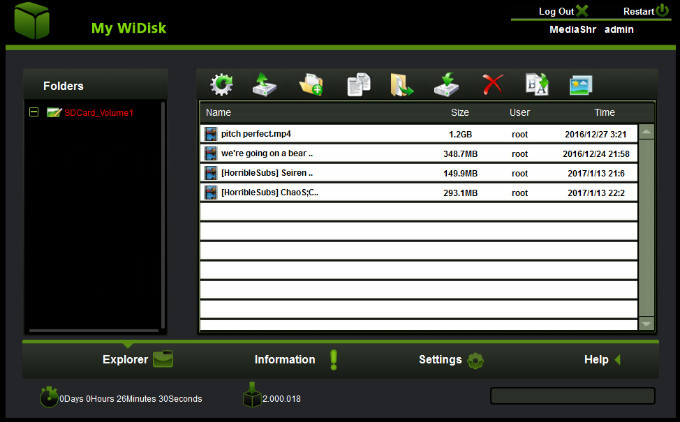Select the file pitch perfect.mp4

(x=256, y=134)
